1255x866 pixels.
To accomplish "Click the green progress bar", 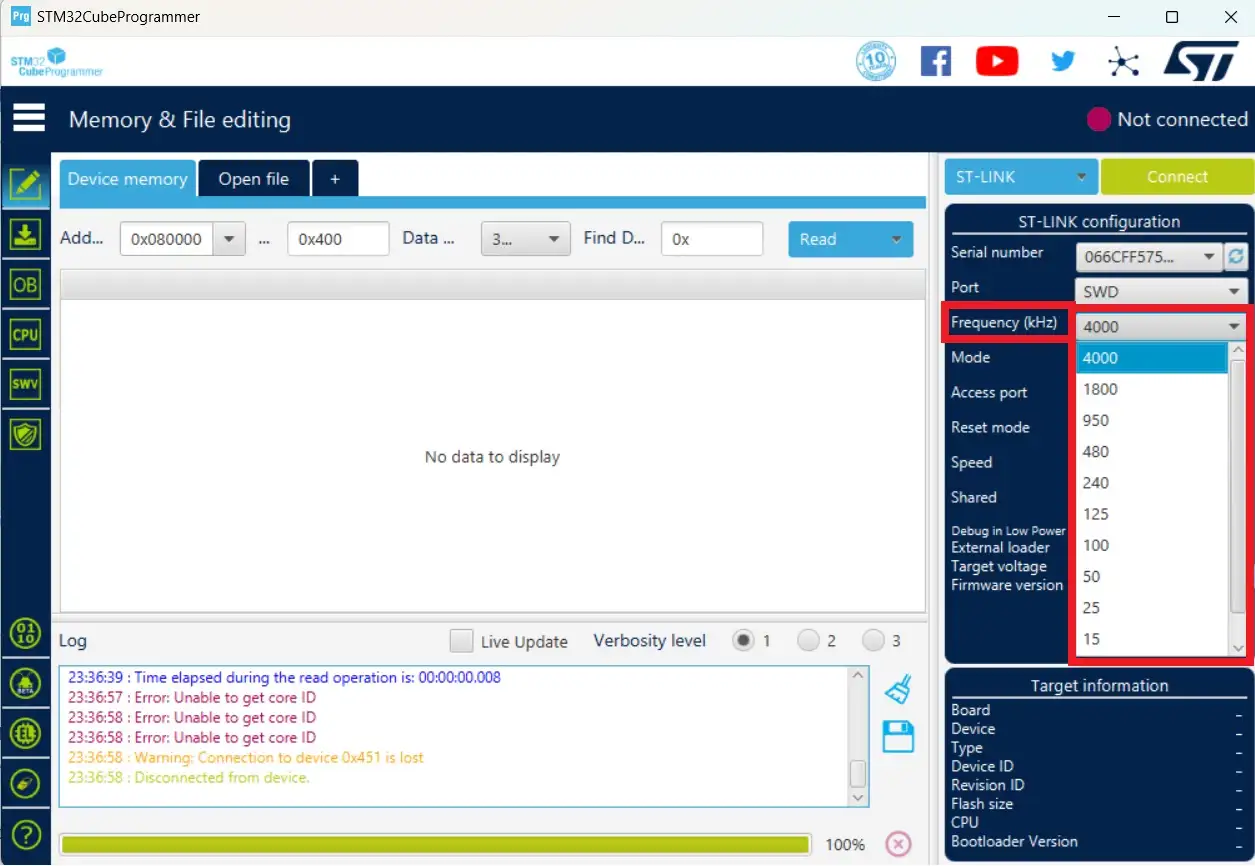I will [435, 844].
